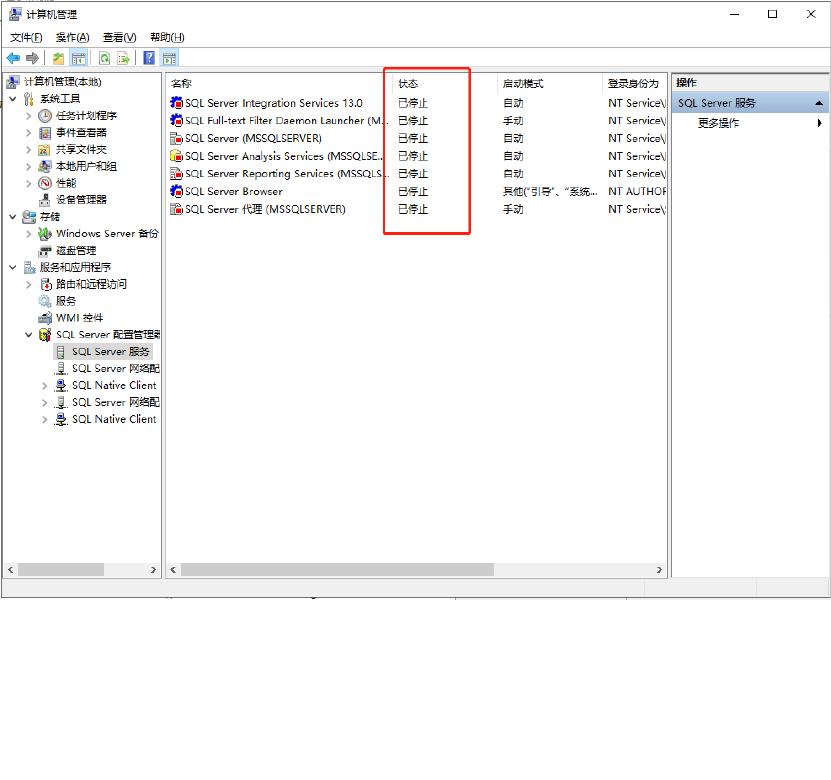Expand the 事件查看器 node
The image size is (831, 780).
29,132
